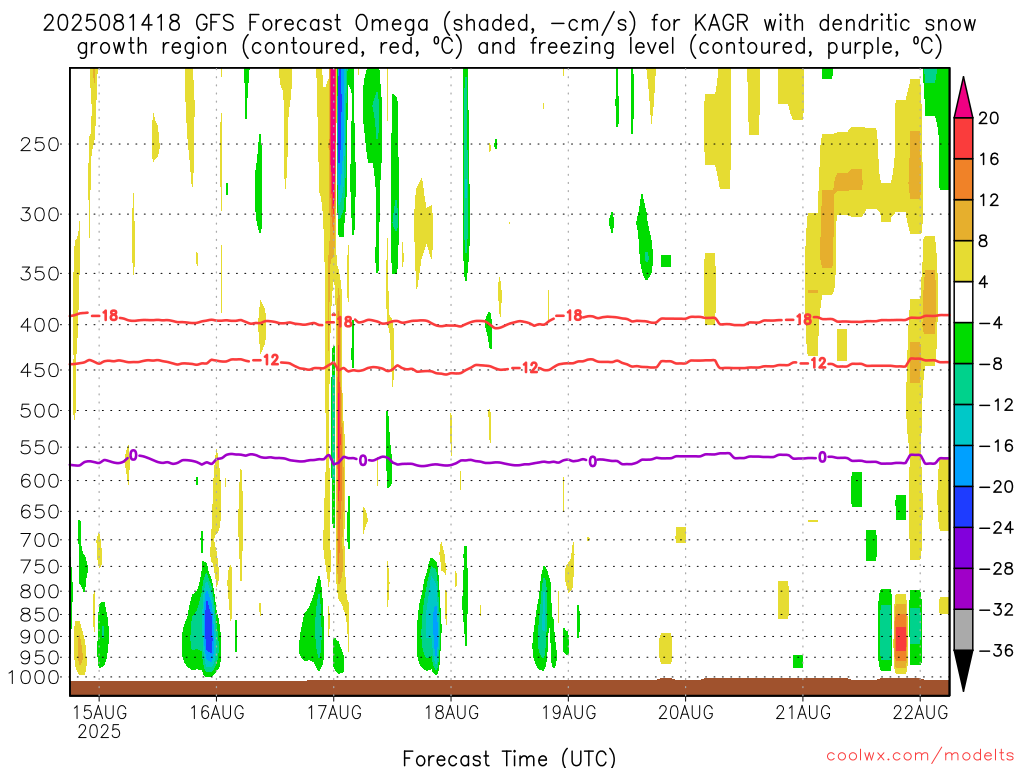Click the 950 pressure level label
The width and height of the screenshot is (1024, 768).
[x=39, y=658]
